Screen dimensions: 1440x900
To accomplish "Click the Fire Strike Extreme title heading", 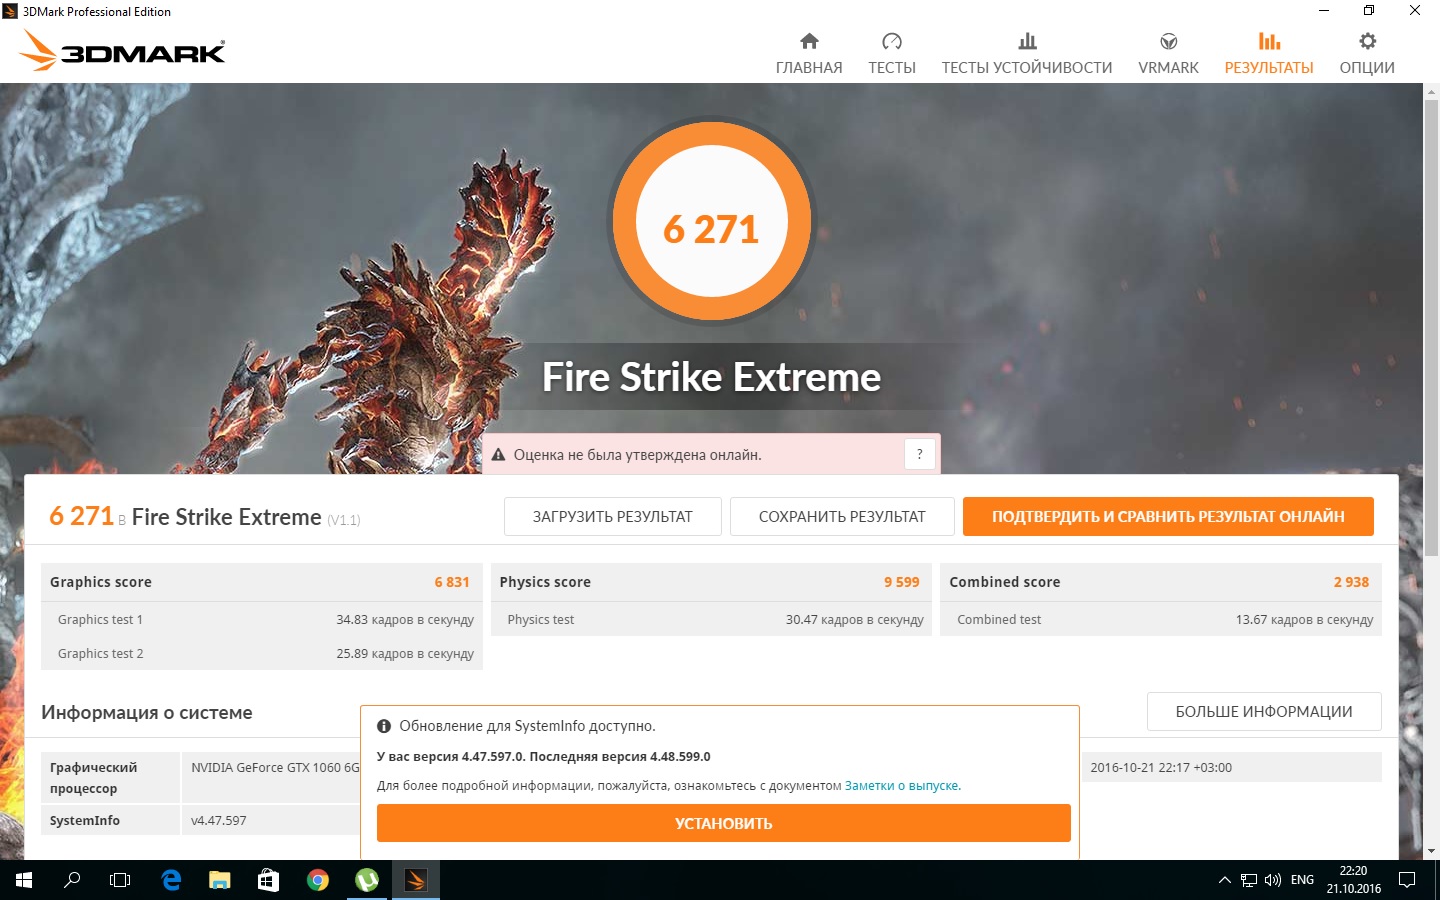I will tap(711, 377).
